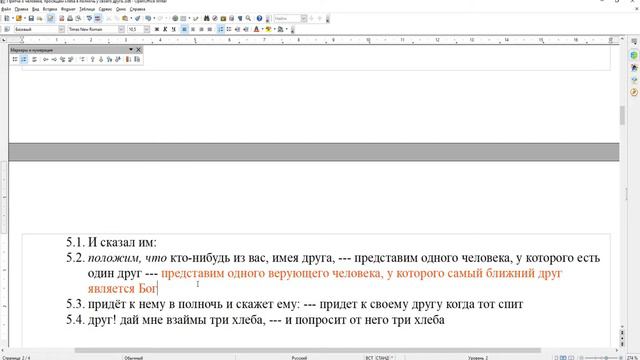Click the horizontal scrollbar thumb
The width and height of the screenshot is (640, 360).
pos(308,350)
